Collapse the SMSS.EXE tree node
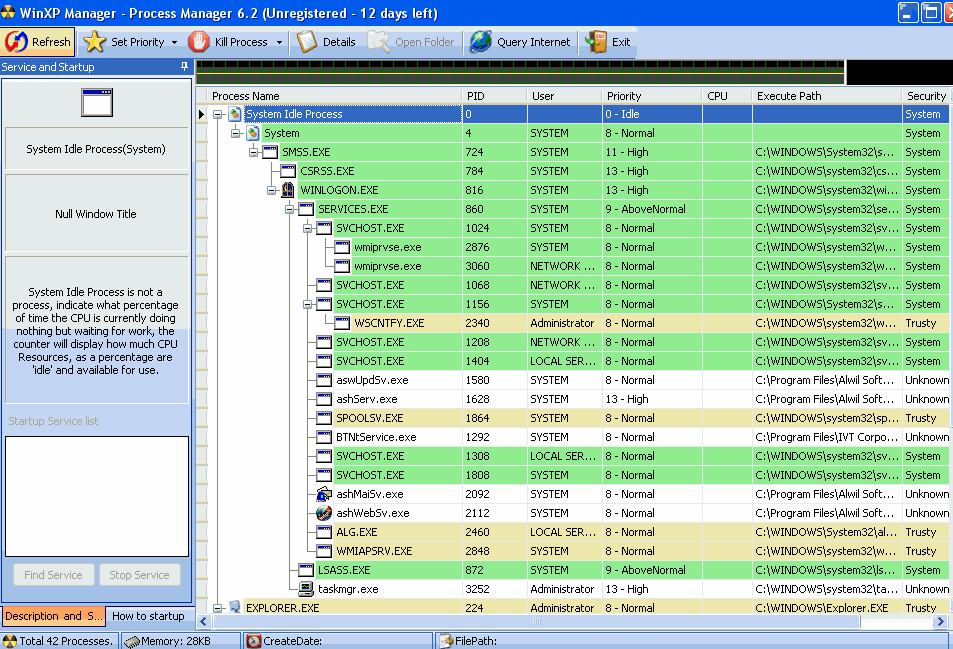953x649 pixels. coord(253,152)
